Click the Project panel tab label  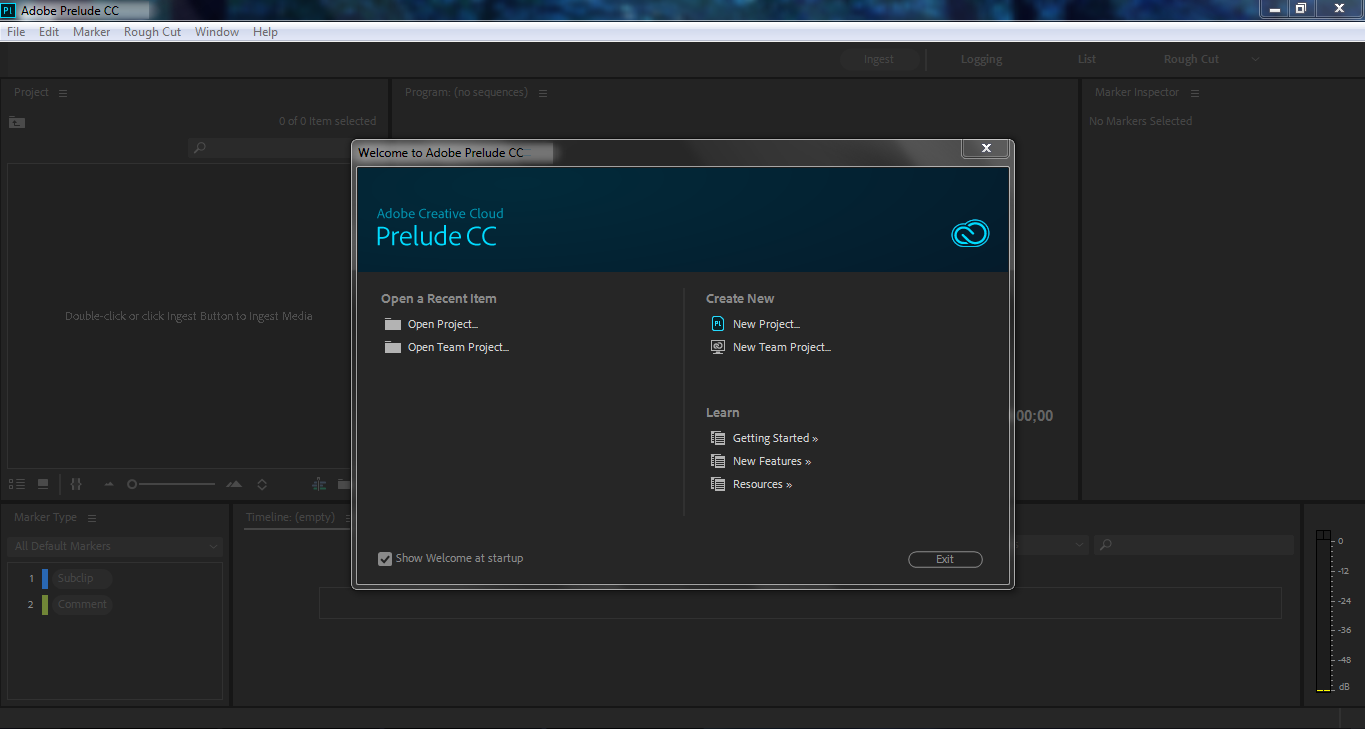coord(31,92)
